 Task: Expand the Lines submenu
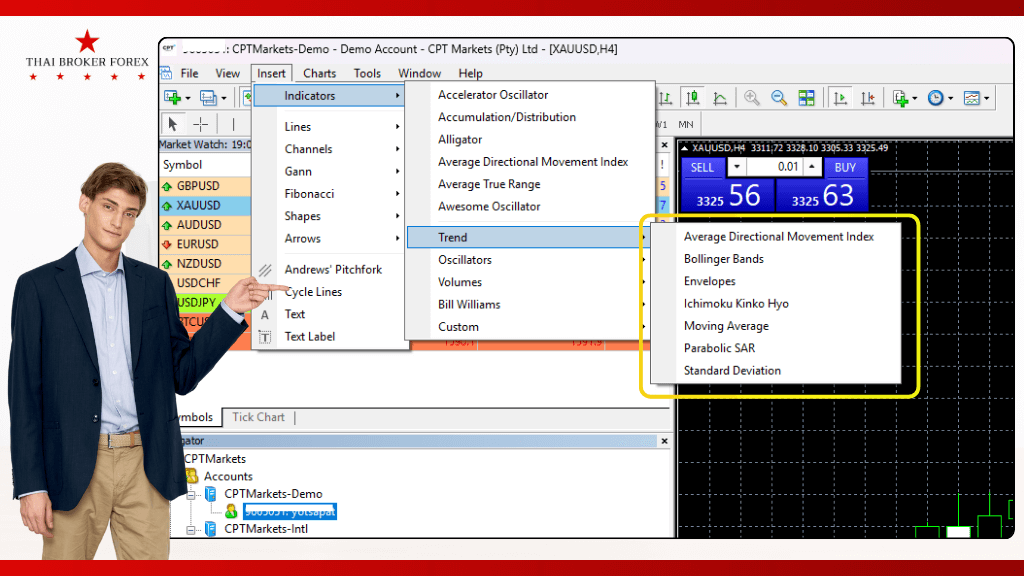(328, 127)
